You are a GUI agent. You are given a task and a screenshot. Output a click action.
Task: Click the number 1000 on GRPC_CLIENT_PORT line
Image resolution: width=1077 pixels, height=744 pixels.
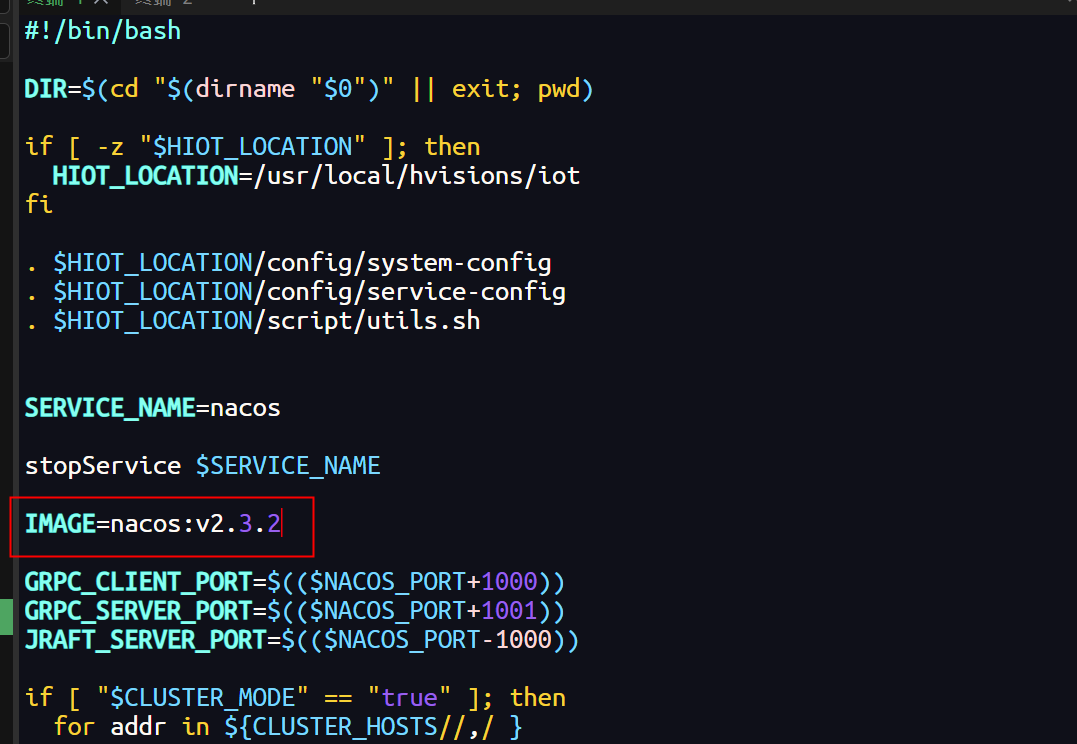[x=509, y=583]
